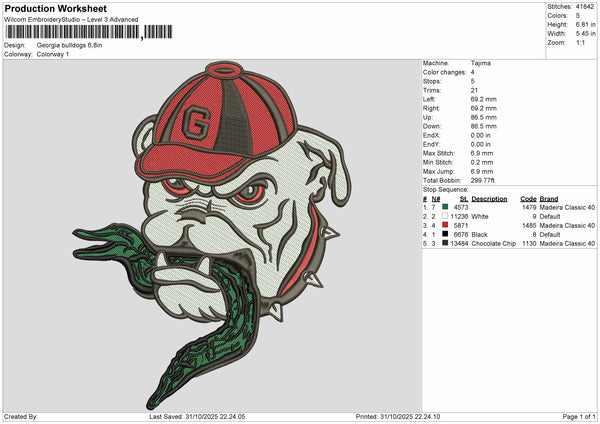The width and height of the screenshot is (600, 424).
Task: Click the Min Stitch value 0.2 mm
Action: (x=482, y=162)
